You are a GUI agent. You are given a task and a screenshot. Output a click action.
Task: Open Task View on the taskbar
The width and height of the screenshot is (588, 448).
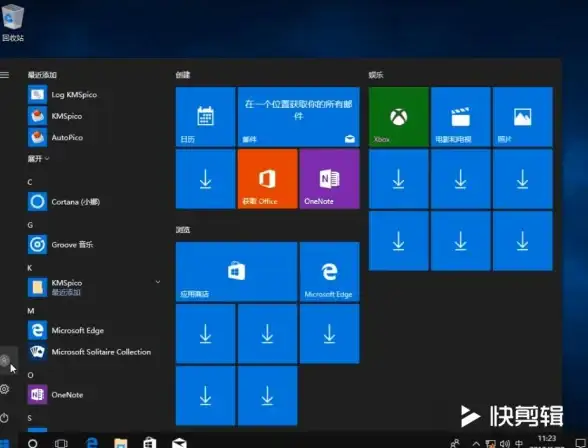[x=61, y=444]
